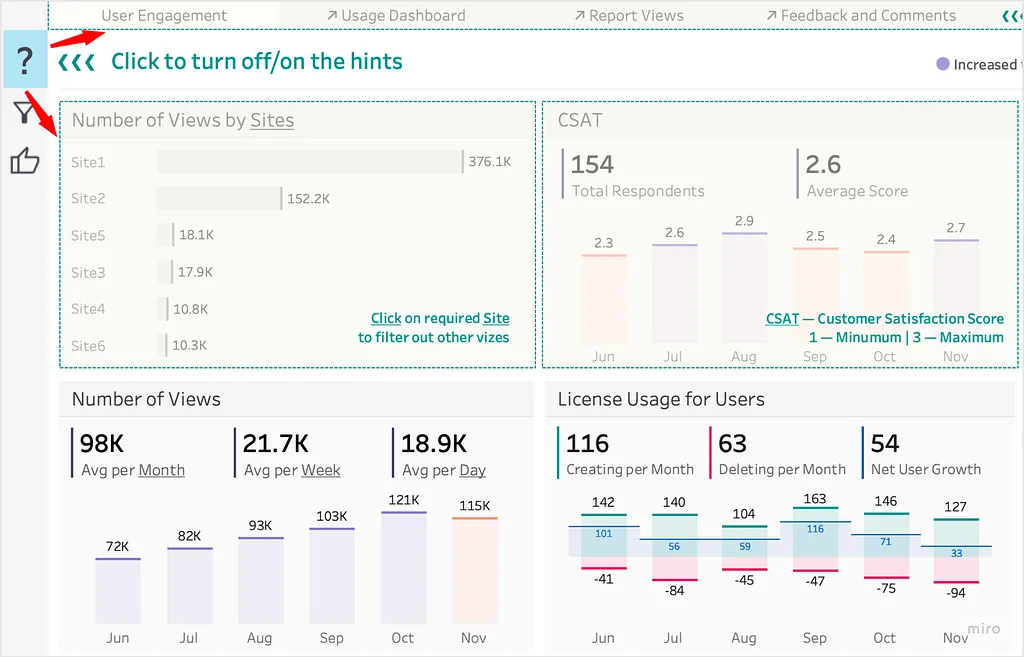Select the CSAT Nov bar labeled 2.7
The image size is (1024, 657).
(x=956, y=292)
